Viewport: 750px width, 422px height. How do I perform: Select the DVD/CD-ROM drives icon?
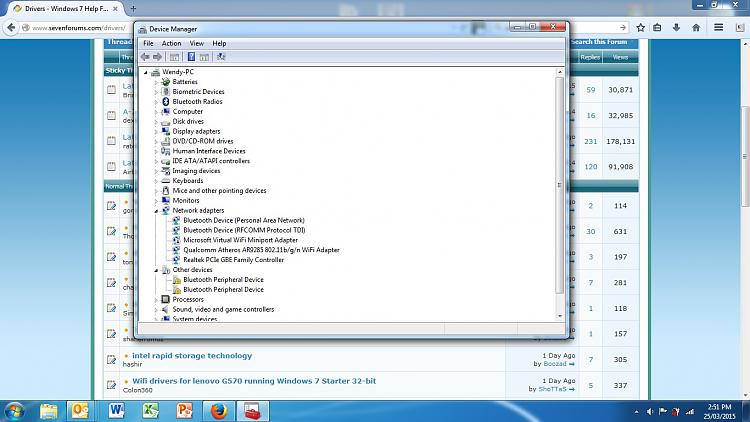tap(165, 141)
